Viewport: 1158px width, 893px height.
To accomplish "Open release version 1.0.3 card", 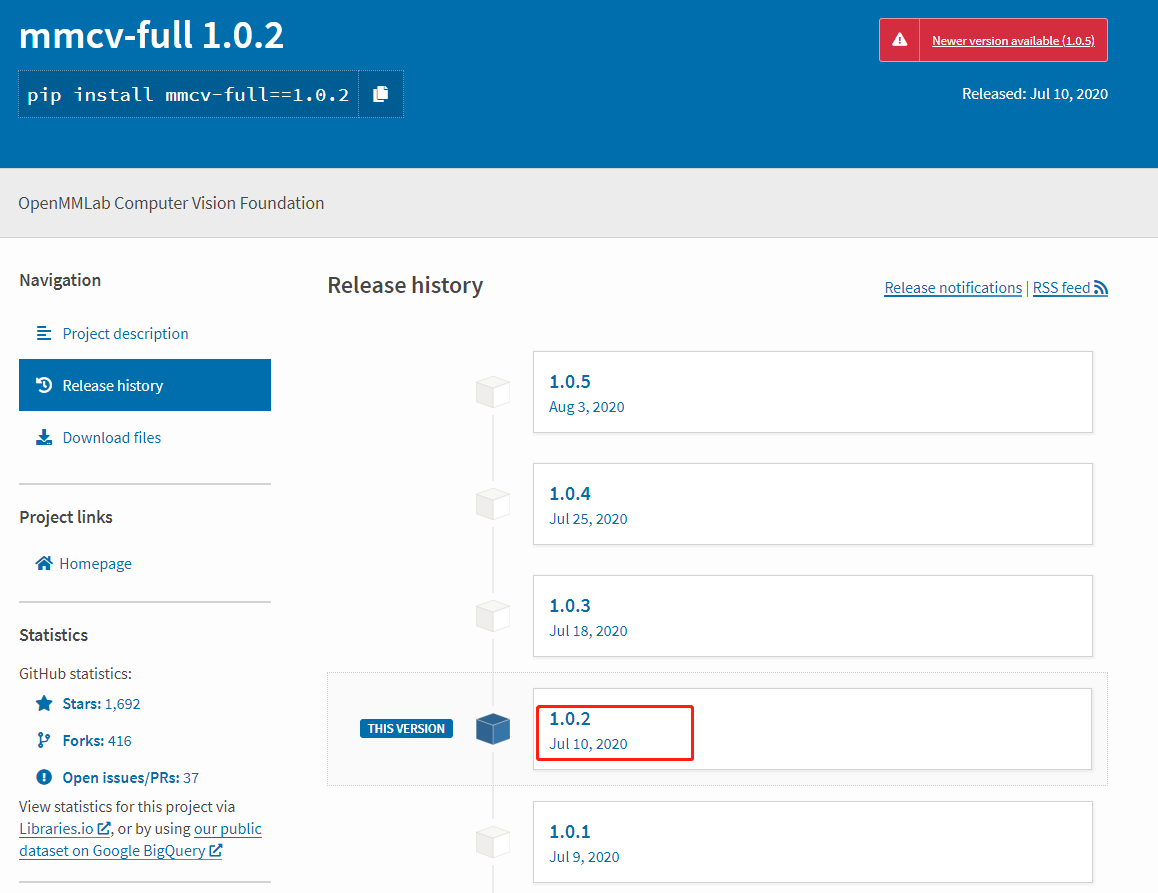I will (812, 616).
